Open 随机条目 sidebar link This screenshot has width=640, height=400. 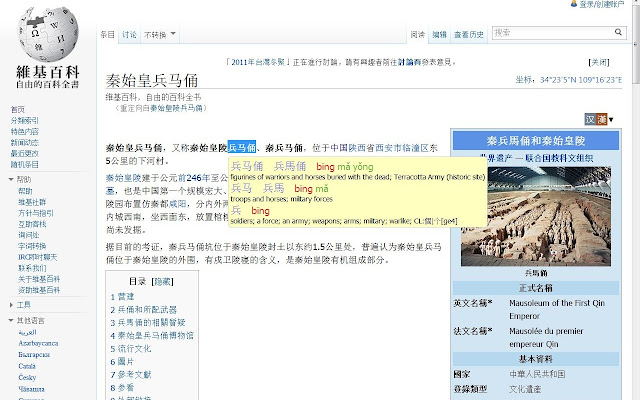[24, 164]
